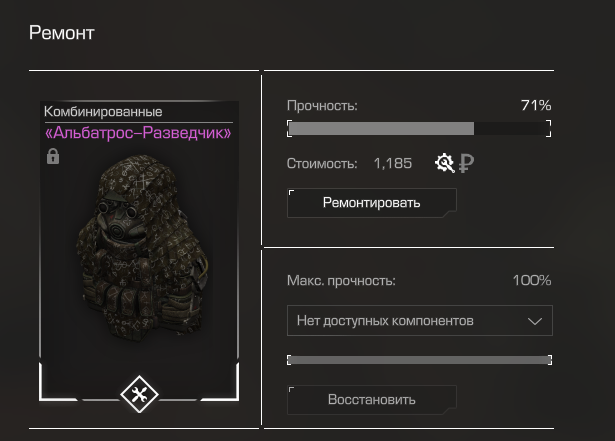Select the Альбатрос-Разведчик armor suit image
Image resolution: width=615 pixels, height=441 pixels.
point(142,247)
